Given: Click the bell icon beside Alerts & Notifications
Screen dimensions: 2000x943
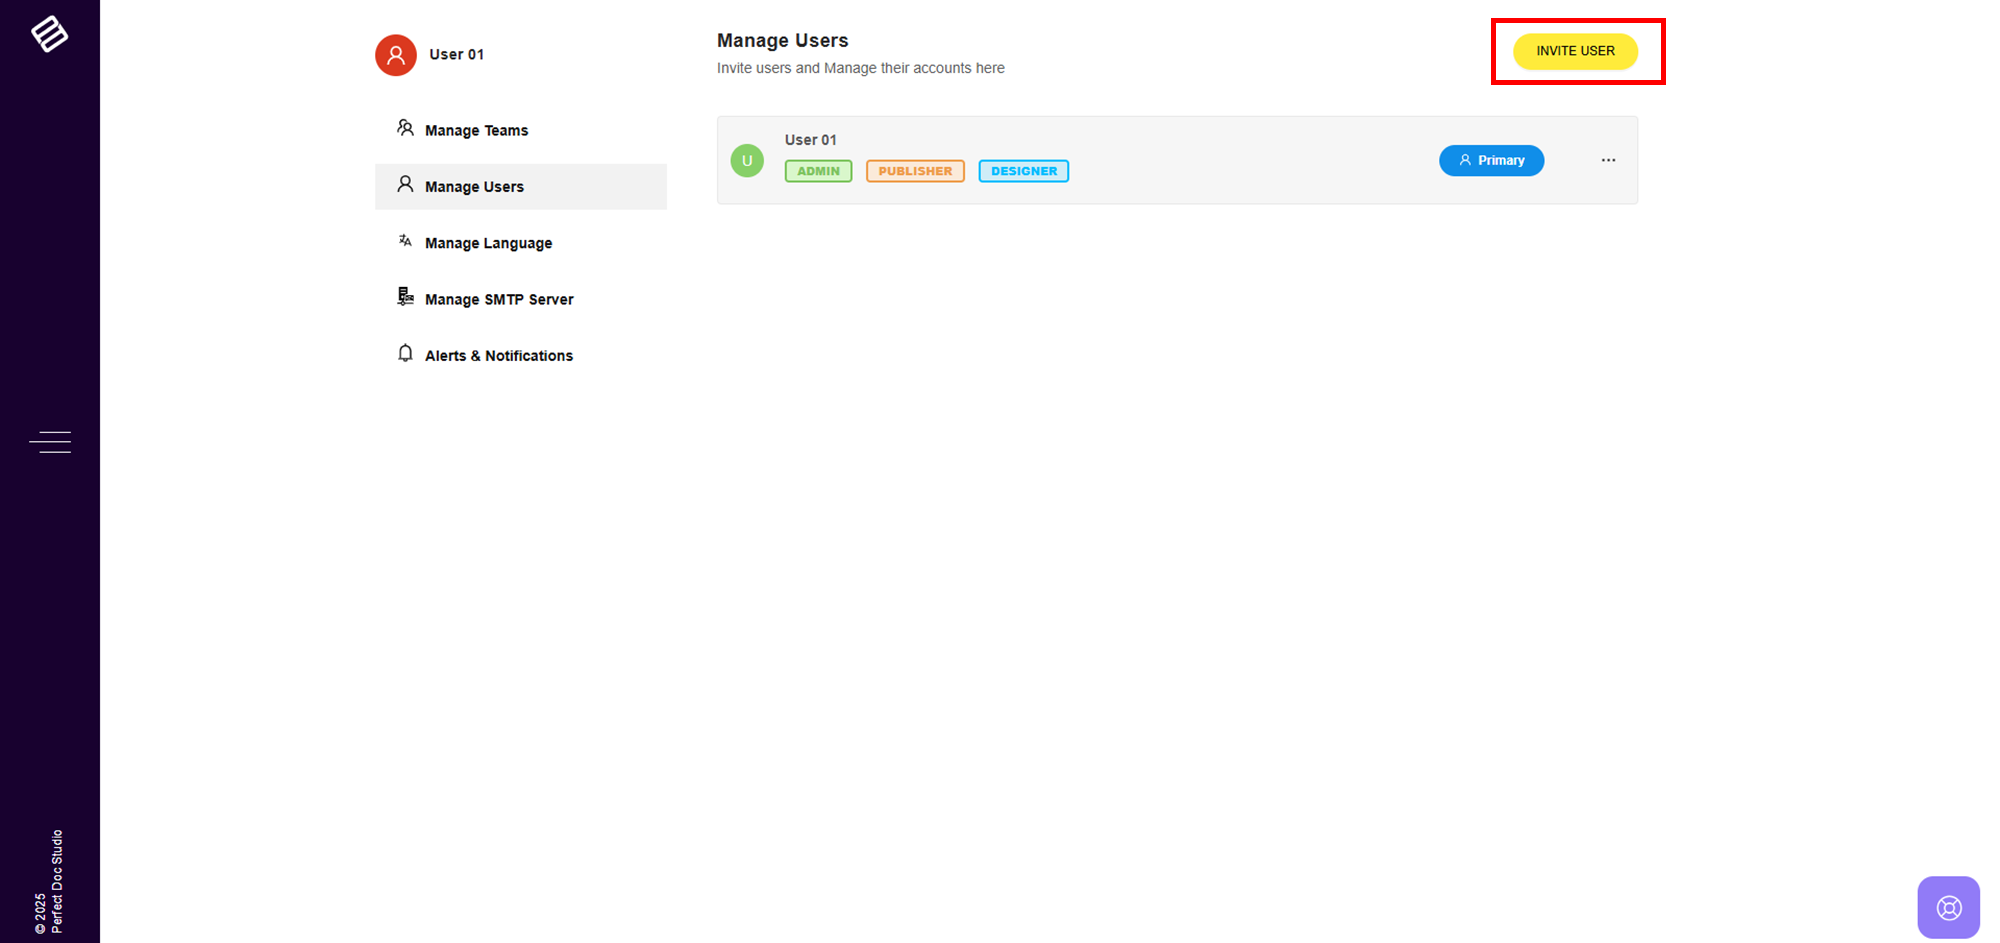Looking at the screenshot, I should (405, 354).
